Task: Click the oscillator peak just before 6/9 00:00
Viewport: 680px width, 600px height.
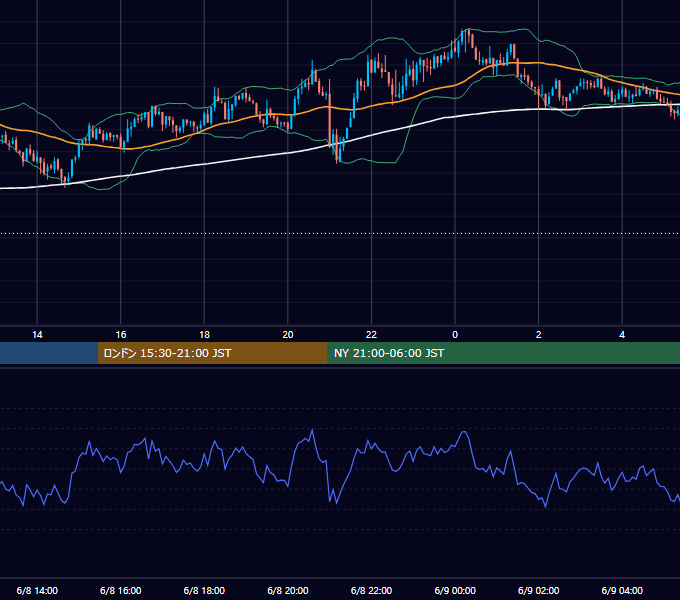Action: click(x=464, y=432)
